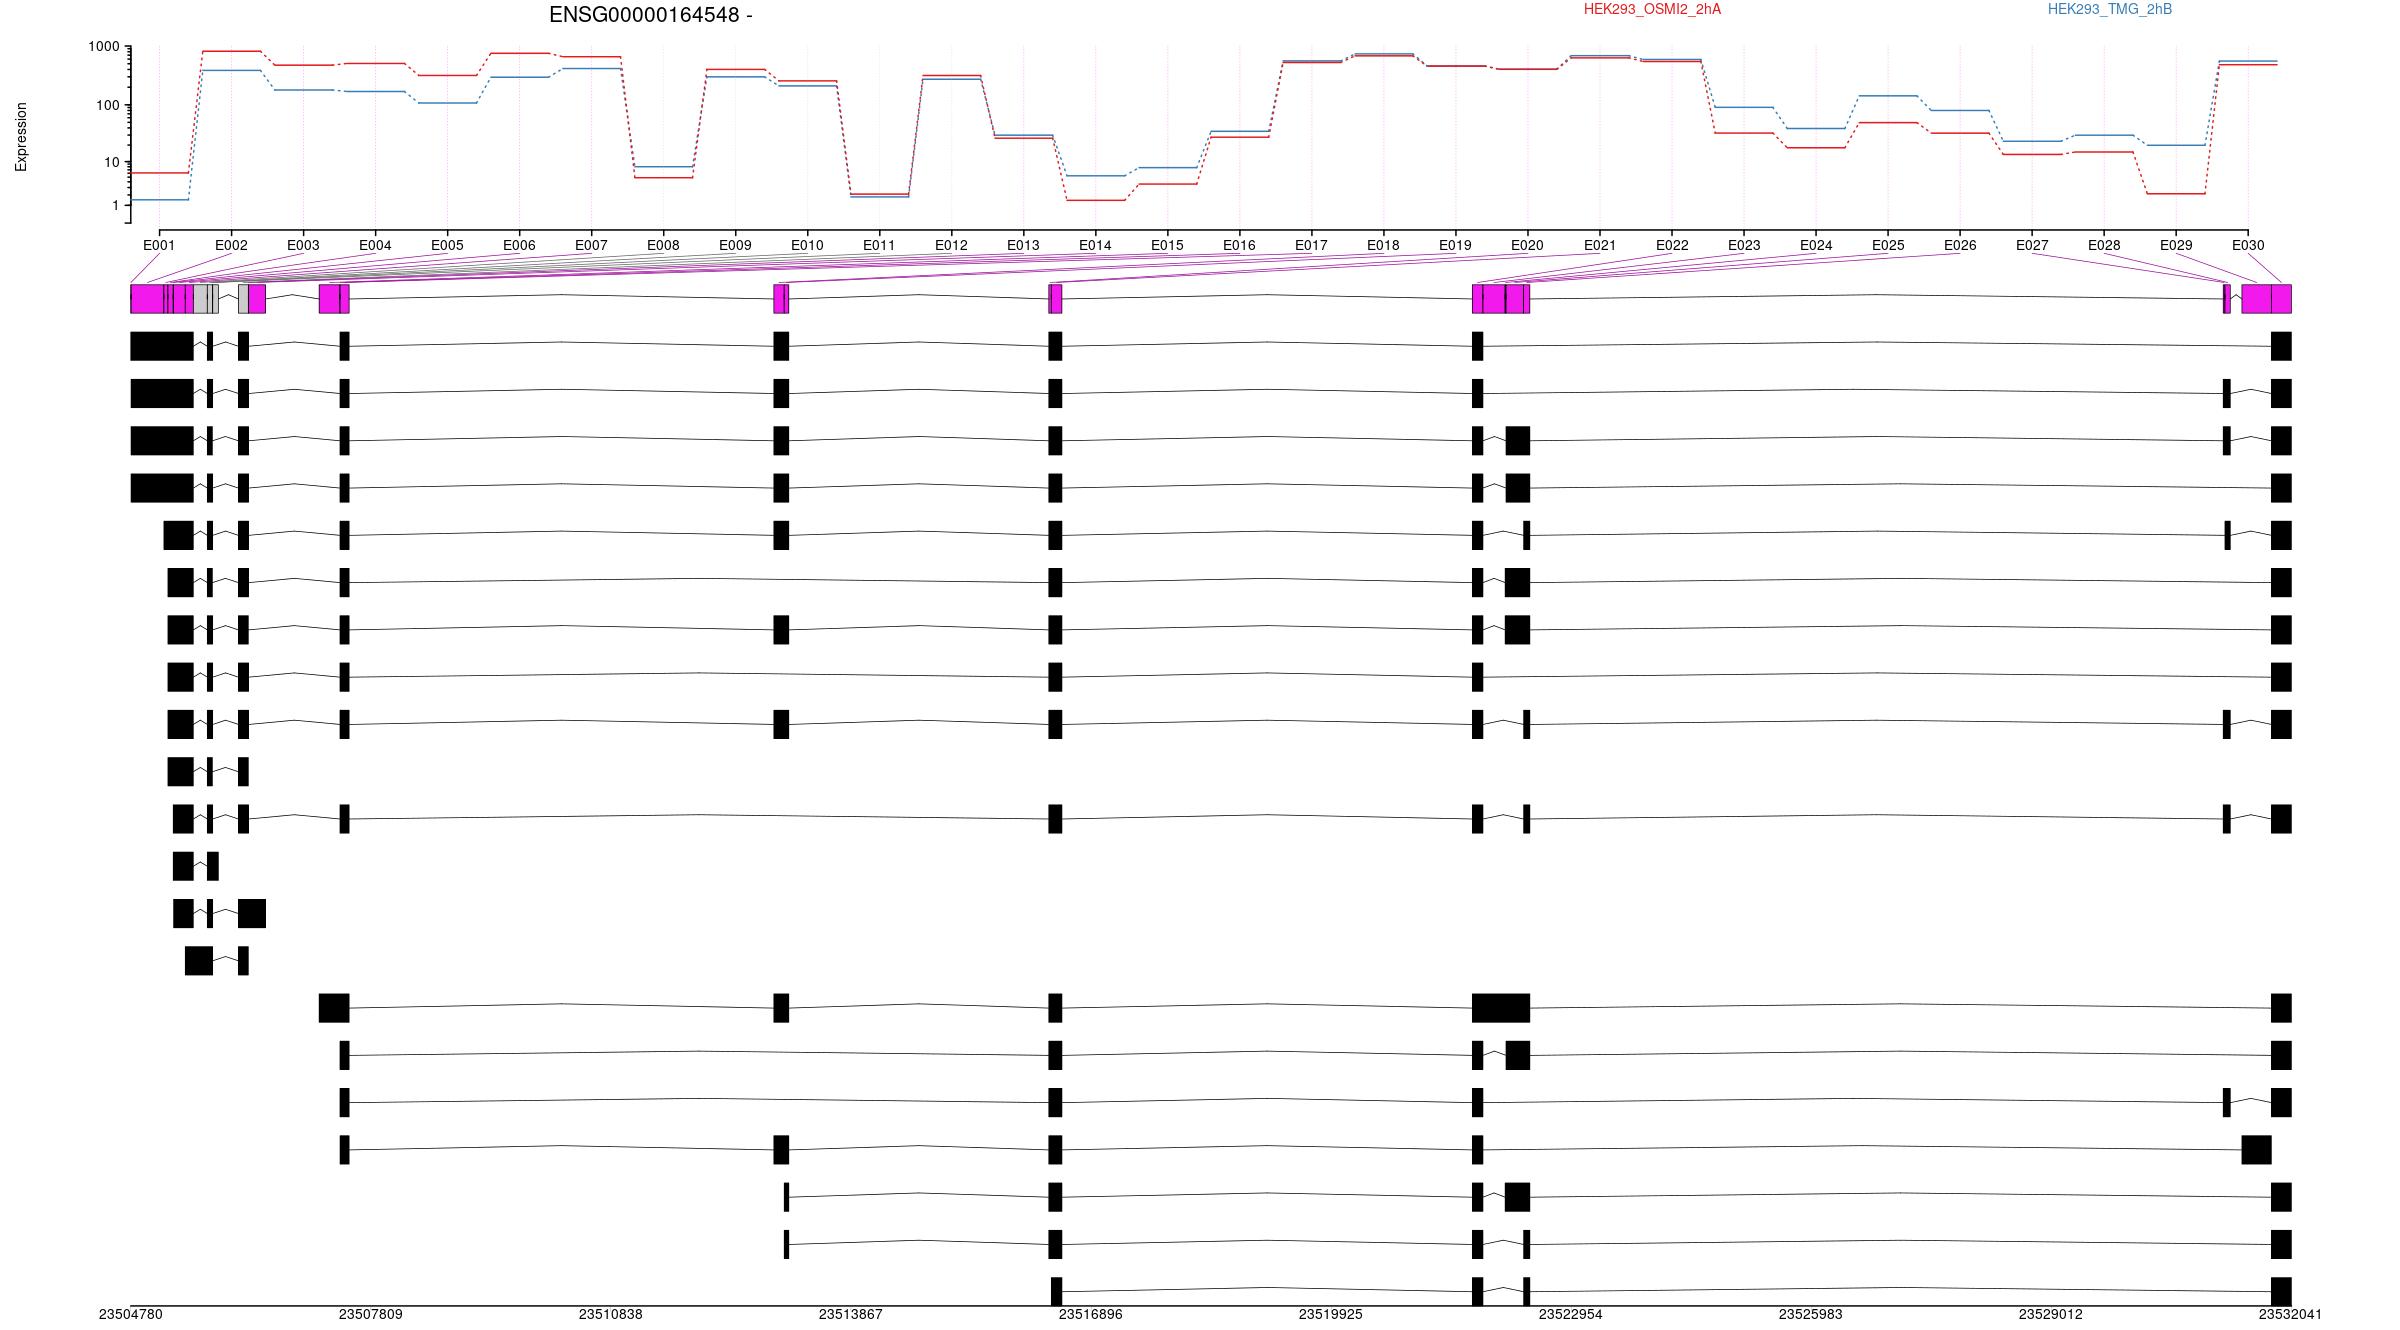Image resolution: width=2400 pixels, height=1330 pixels.
Task: Click the Expression y-axis label
Action: 21,137
